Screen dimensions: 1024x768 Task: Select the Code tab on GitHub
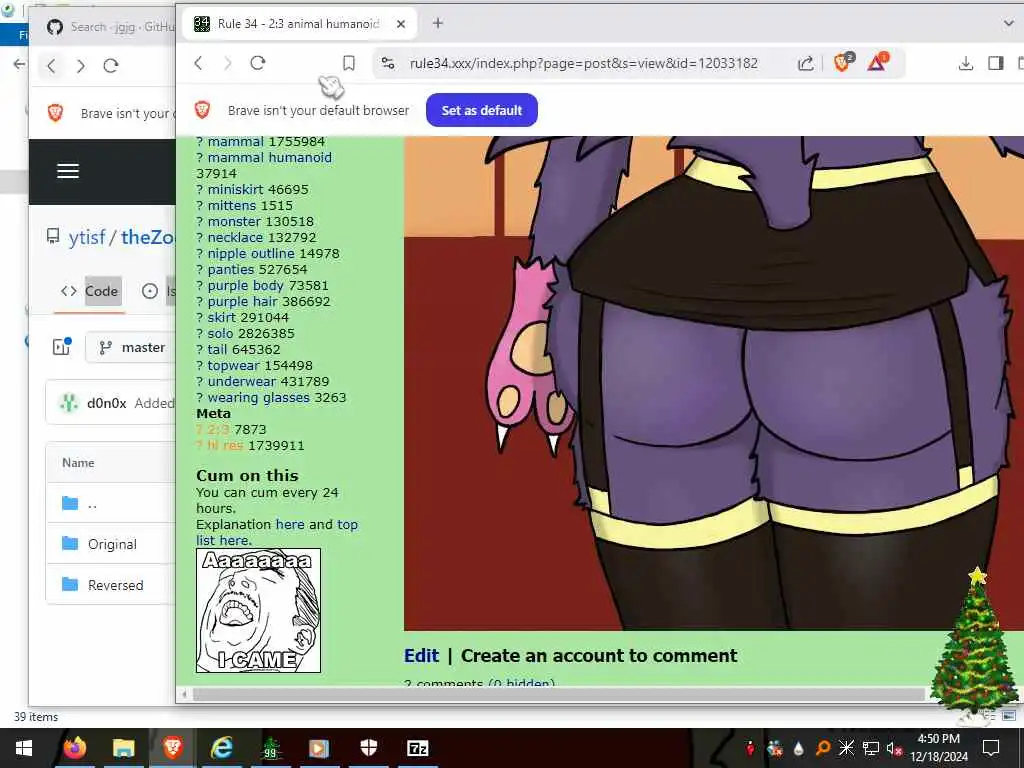pos(90,291)
